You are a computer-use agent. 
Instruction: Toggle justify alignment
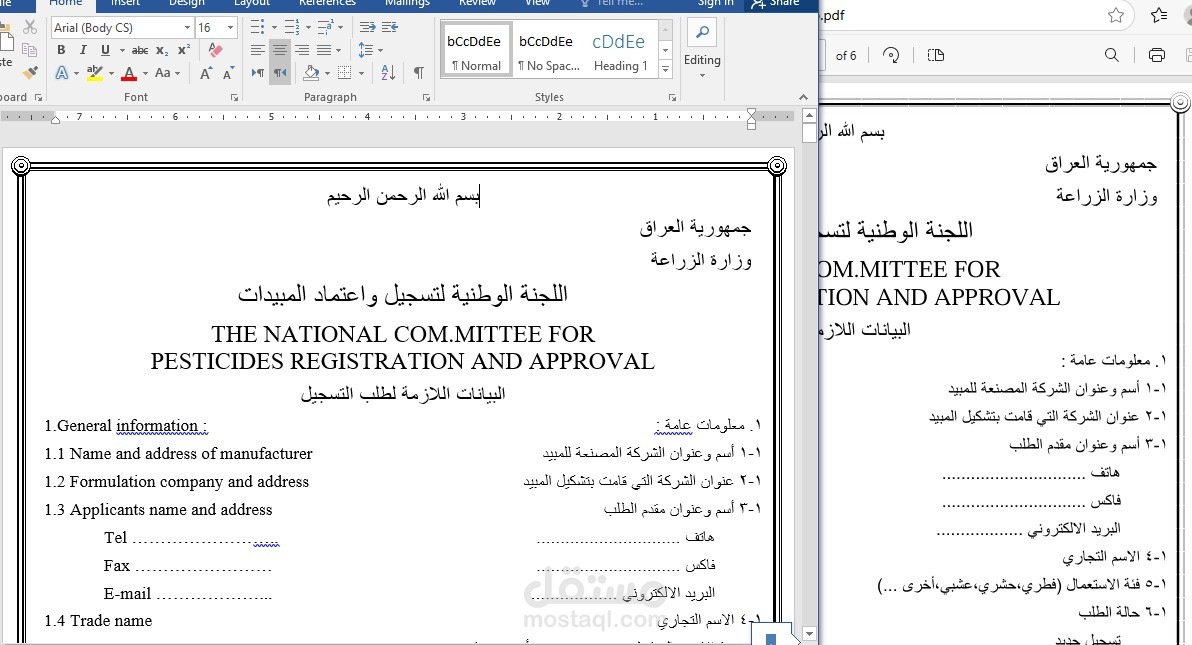tap(324, 50)
